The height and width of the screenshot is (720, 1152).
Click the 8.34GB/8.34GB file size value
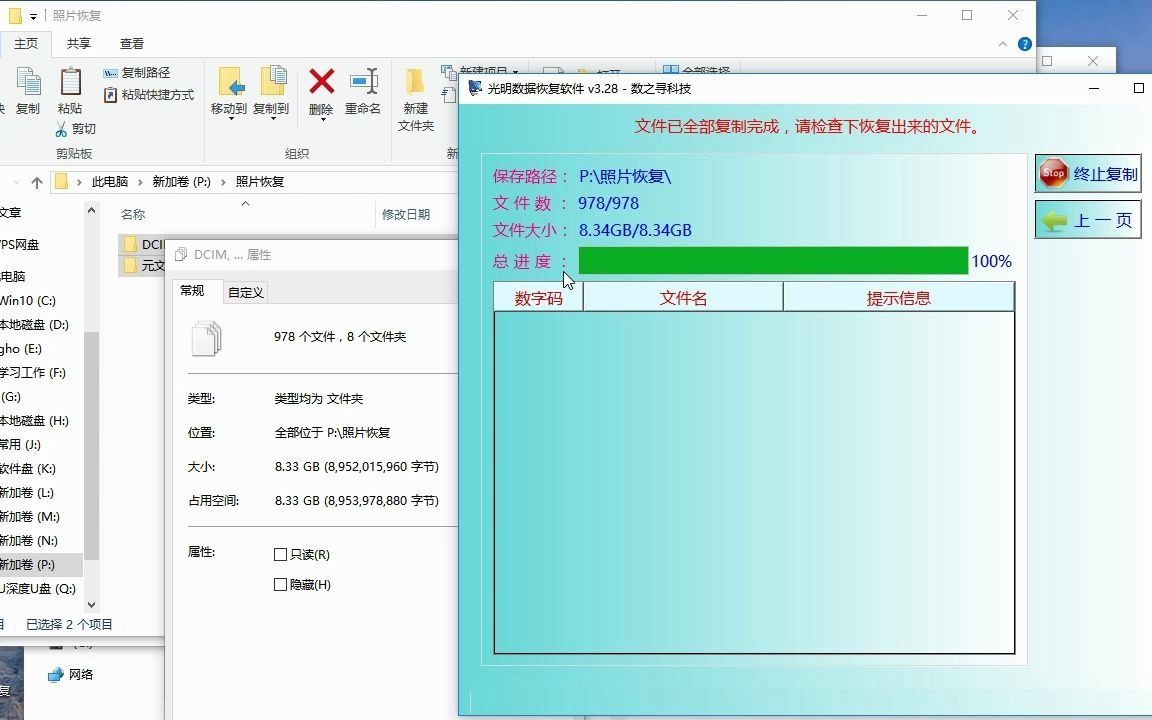(636, 231)
